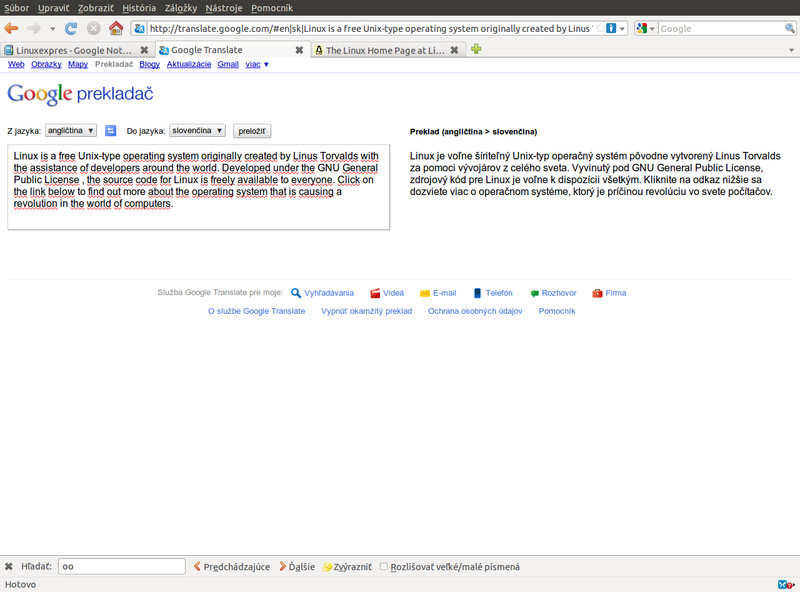Viewport: 800px width, 592px height.
Task: Click the Blogy link
Action: pos(149,64)
